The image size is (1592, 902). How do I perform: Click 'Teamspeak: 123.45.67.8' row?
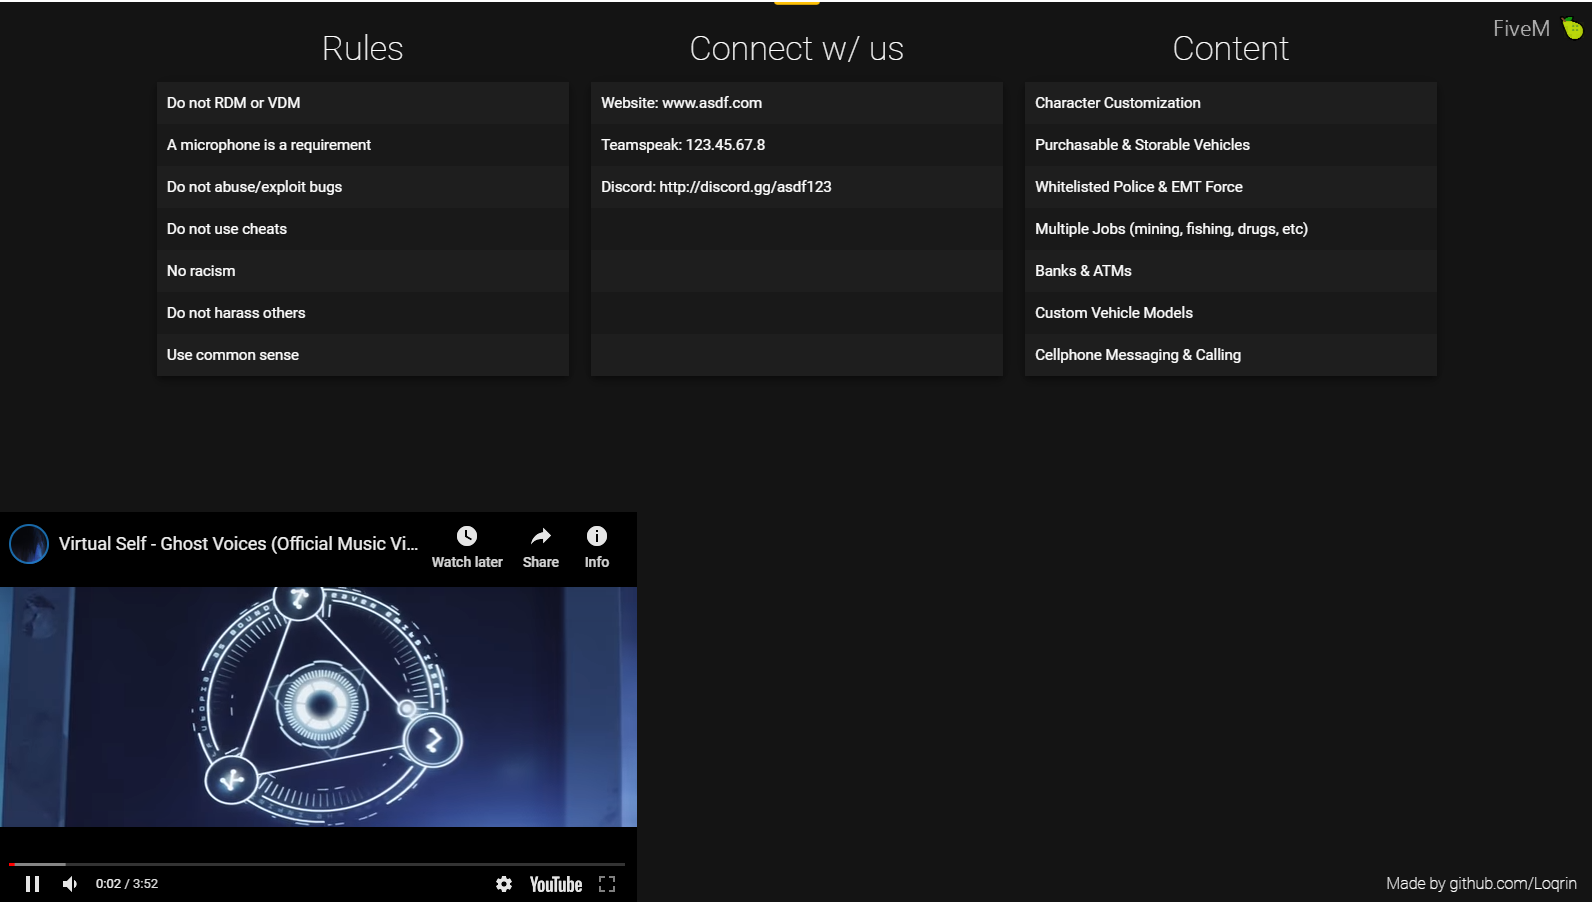pos(797,145)
